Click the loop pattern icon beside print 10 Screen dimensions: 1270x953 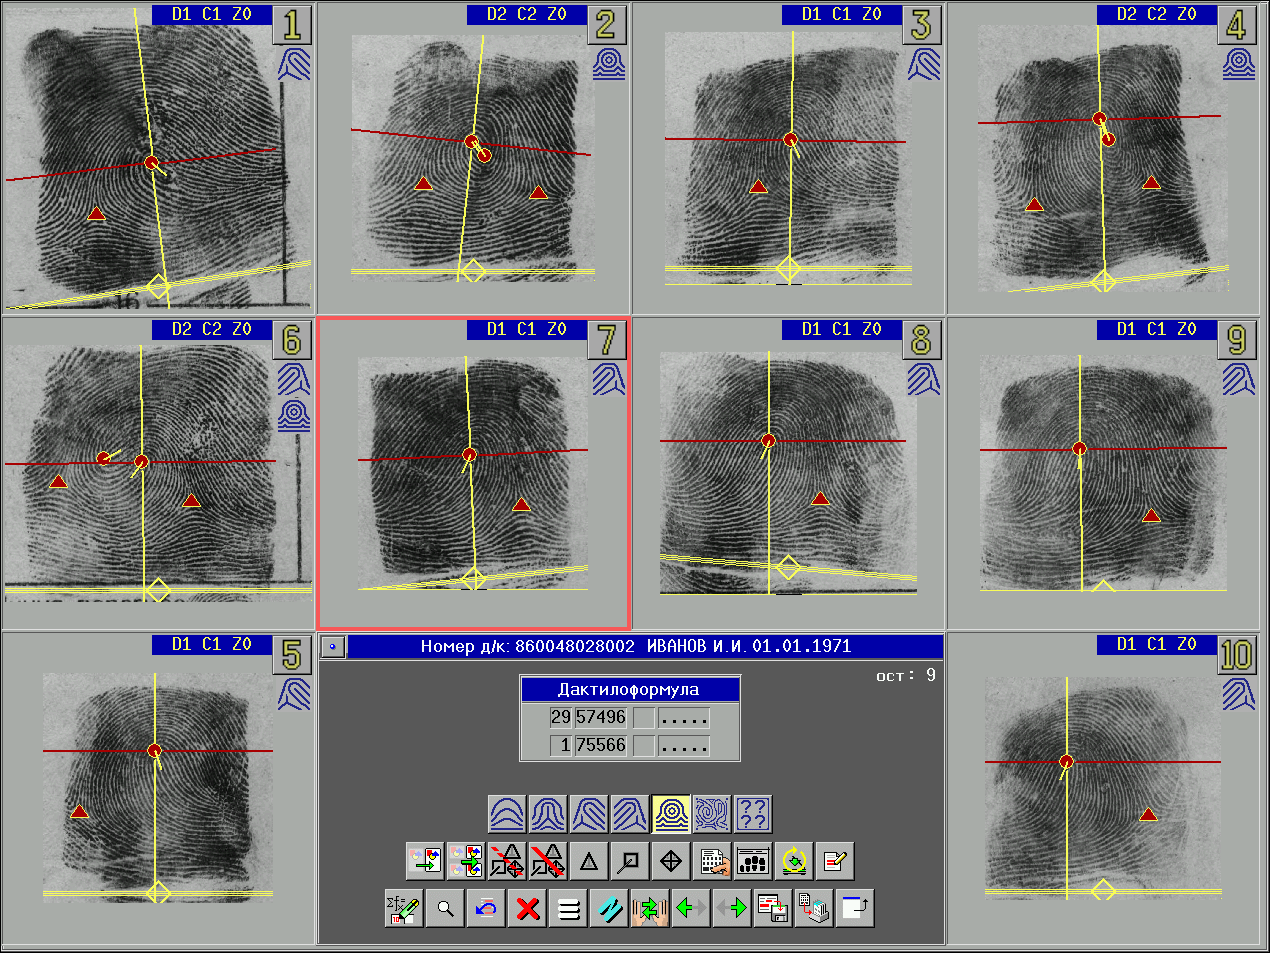point(1239,695)
